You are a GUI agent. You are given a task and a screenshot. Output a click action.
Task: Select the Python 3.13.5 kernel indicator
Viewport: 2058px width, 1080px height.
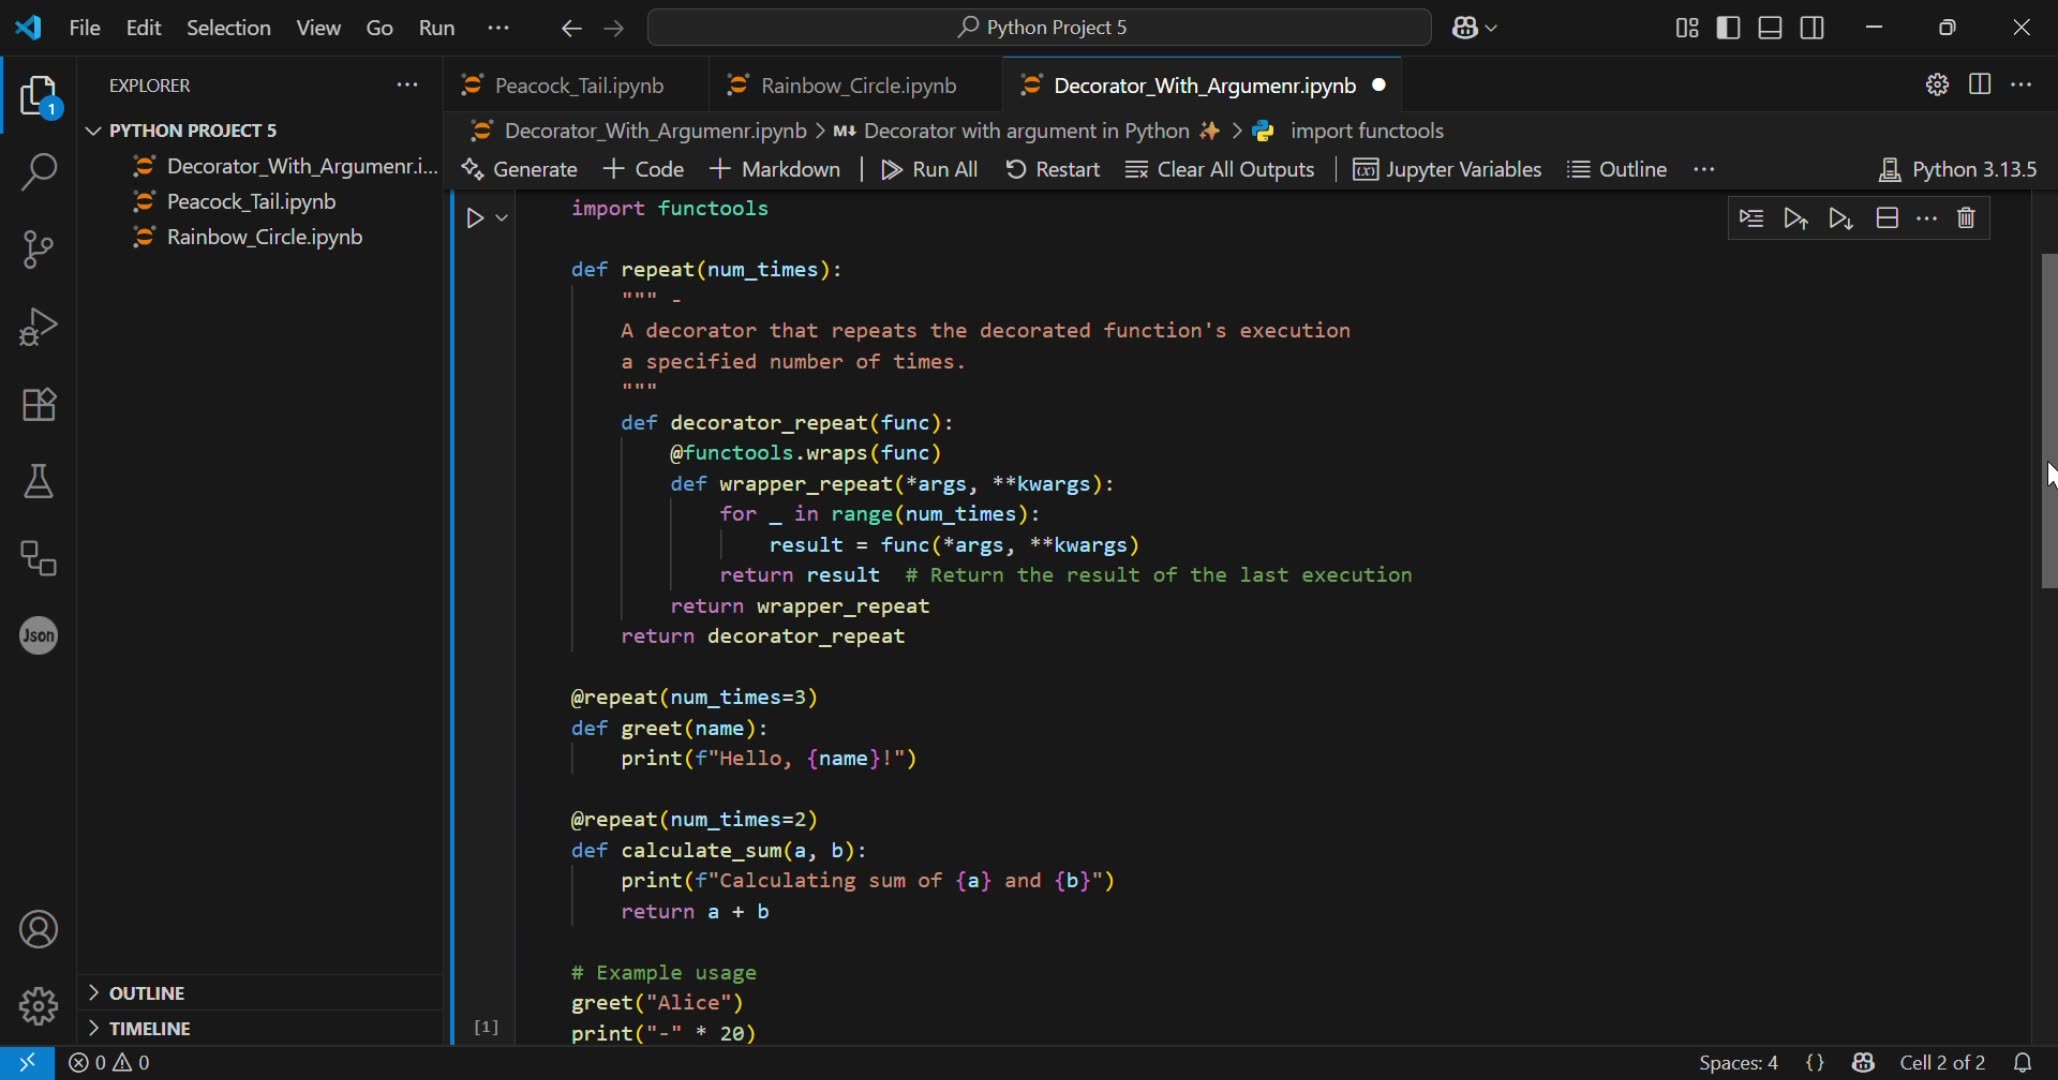click(x=1958, y=169)
